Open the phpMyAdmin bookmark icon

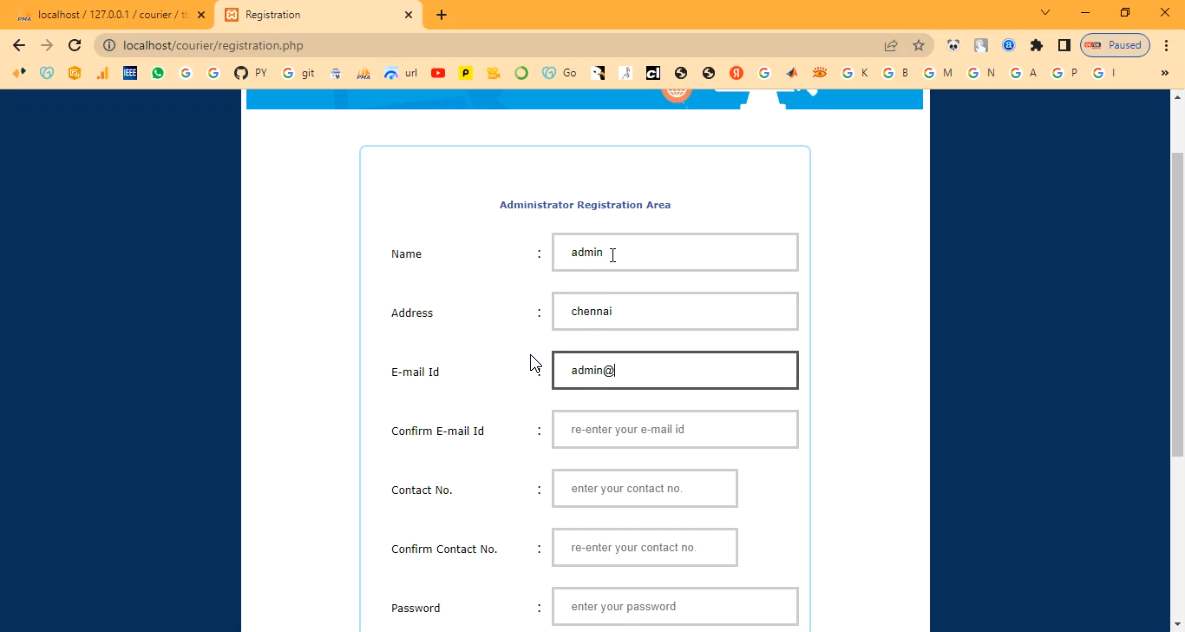coord(364,73)
